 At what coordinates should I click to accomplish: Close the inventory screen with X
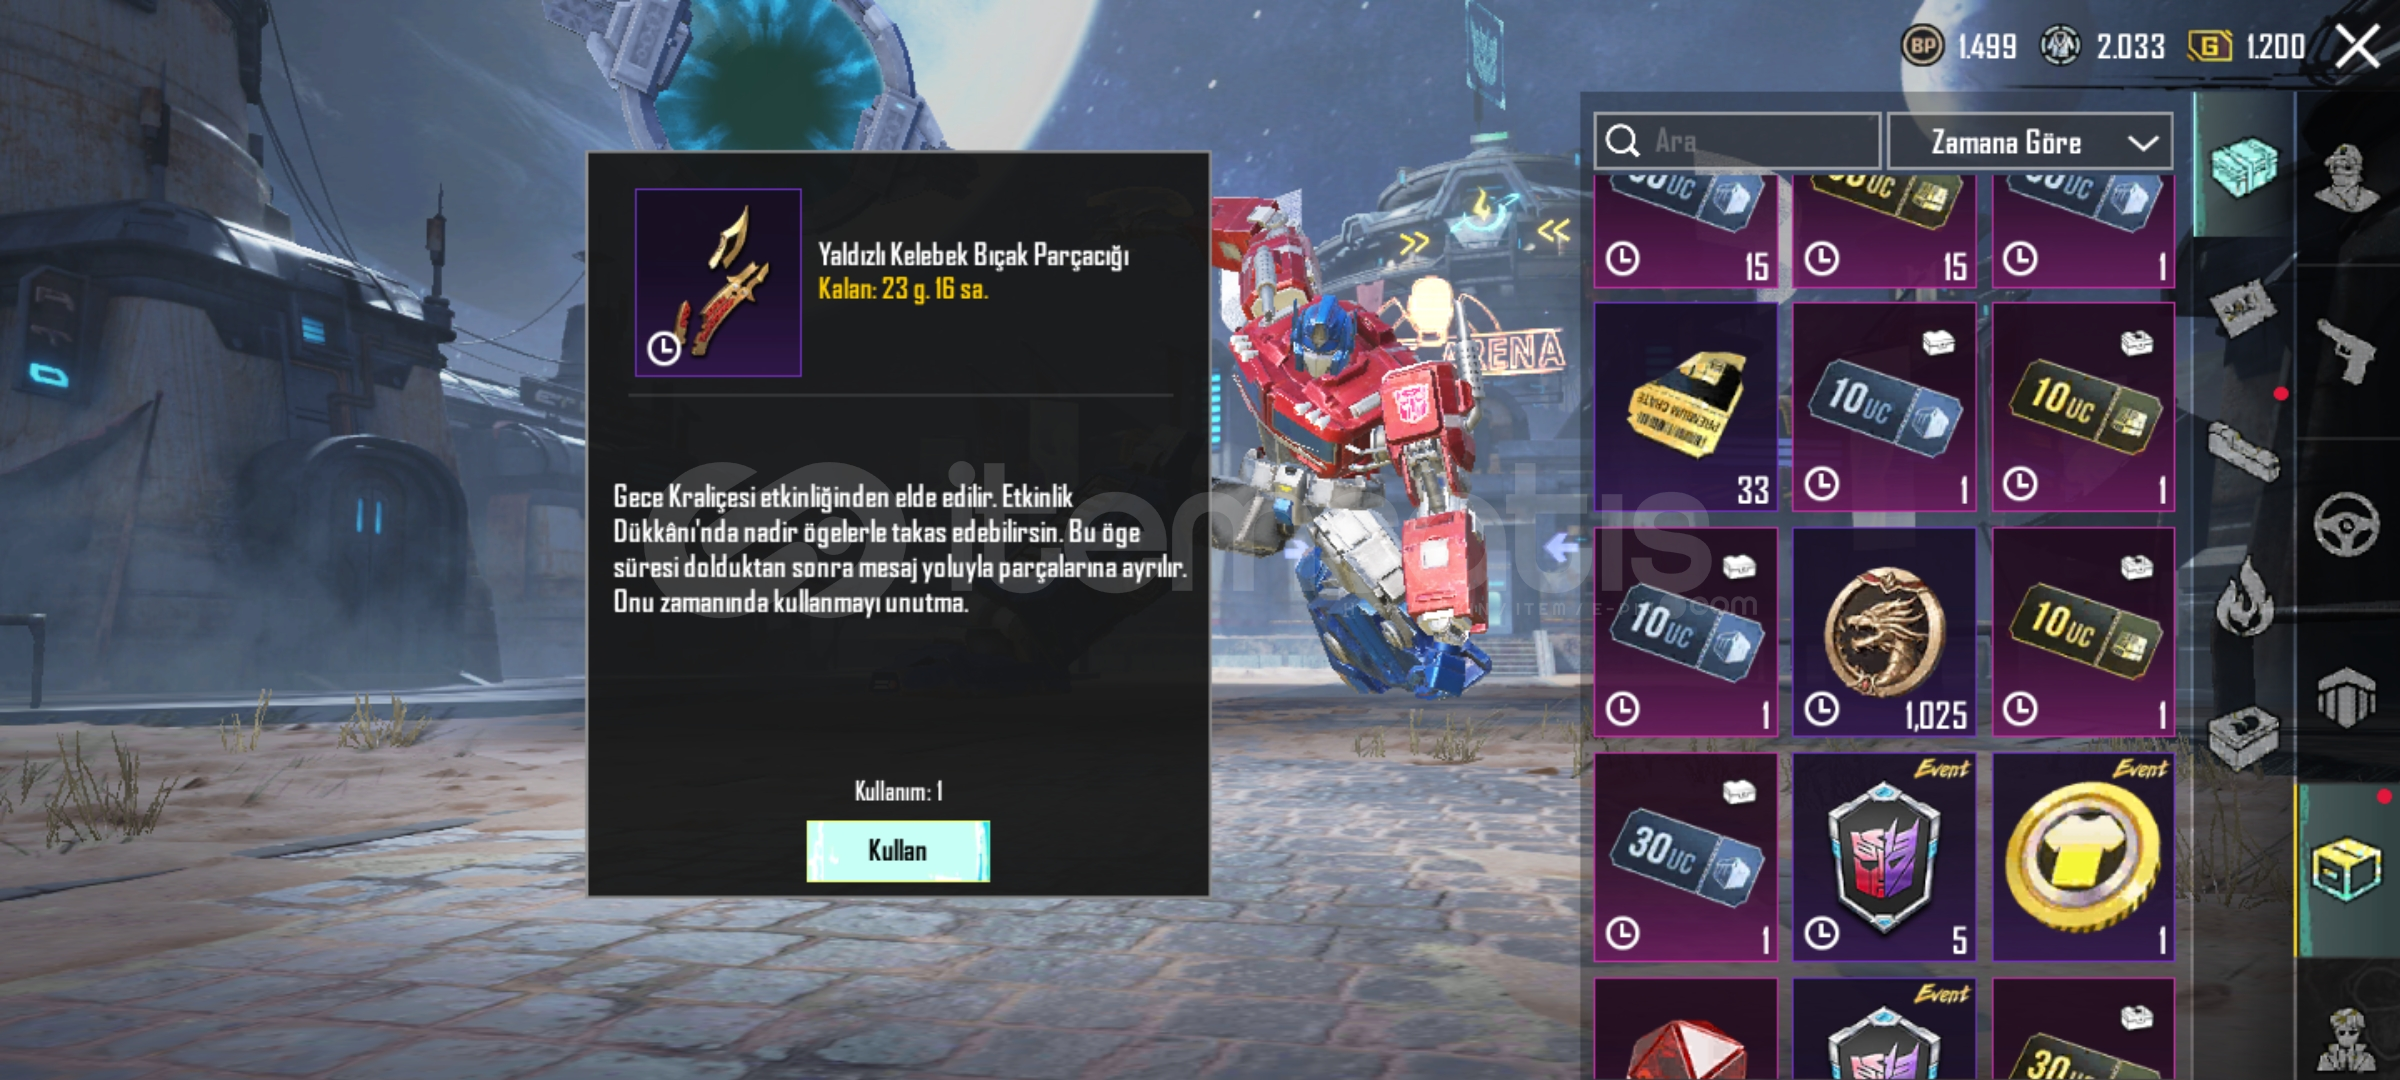(2358, 46)
